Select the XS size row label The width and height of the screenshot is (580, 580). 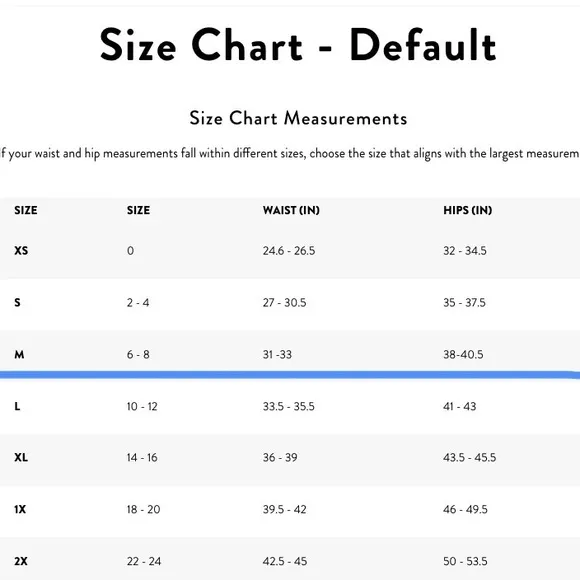coord(21,250)
